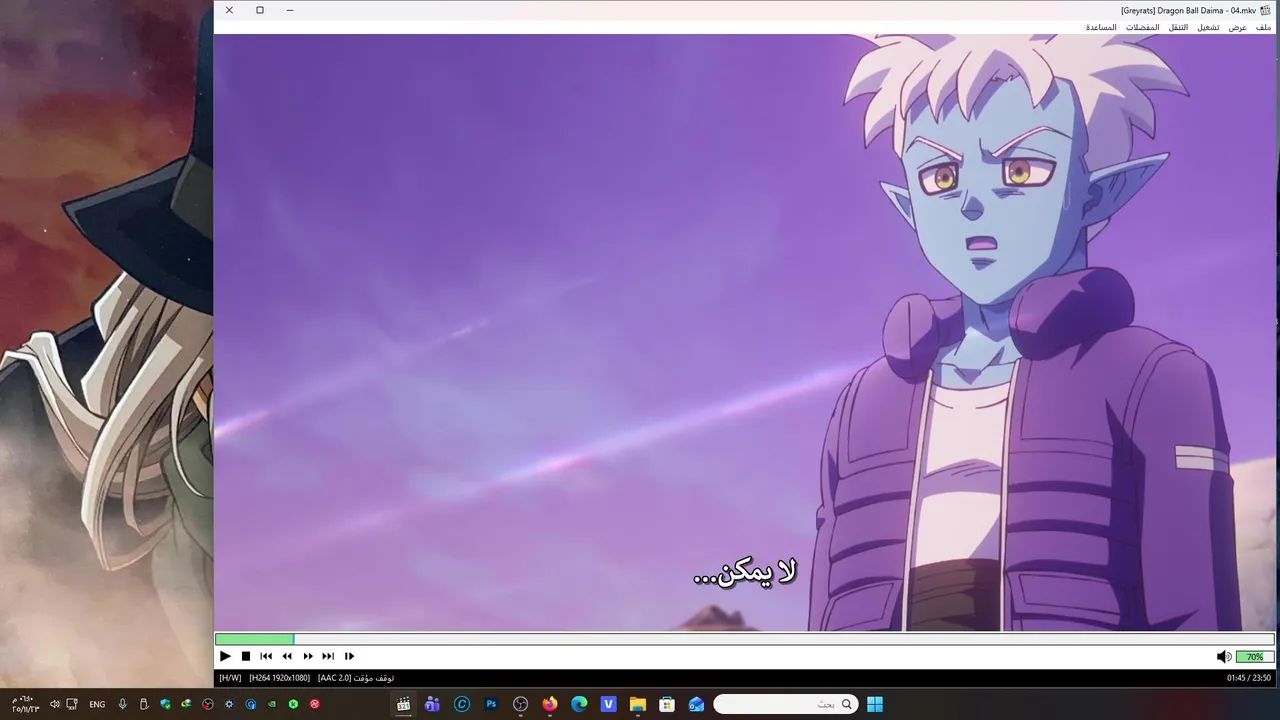Click the [AAC 2.0] audio status text
This screenshot has width=1280, height=720.
click(335, 678)
